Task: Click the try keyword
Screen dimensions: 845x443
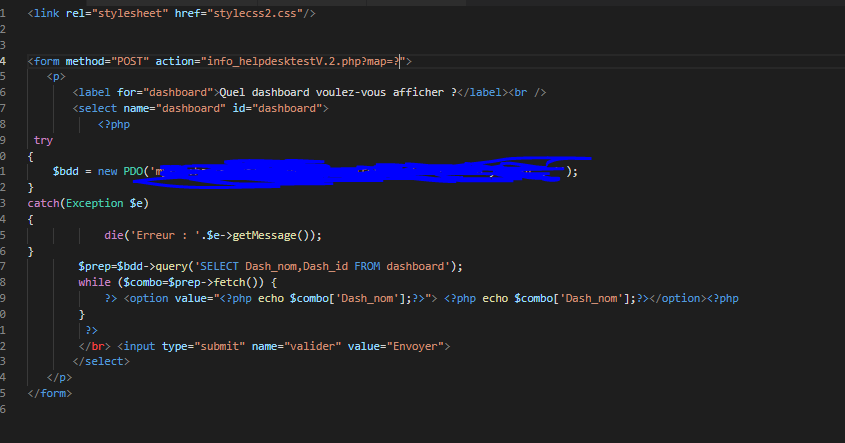Action: coord(43,140)
